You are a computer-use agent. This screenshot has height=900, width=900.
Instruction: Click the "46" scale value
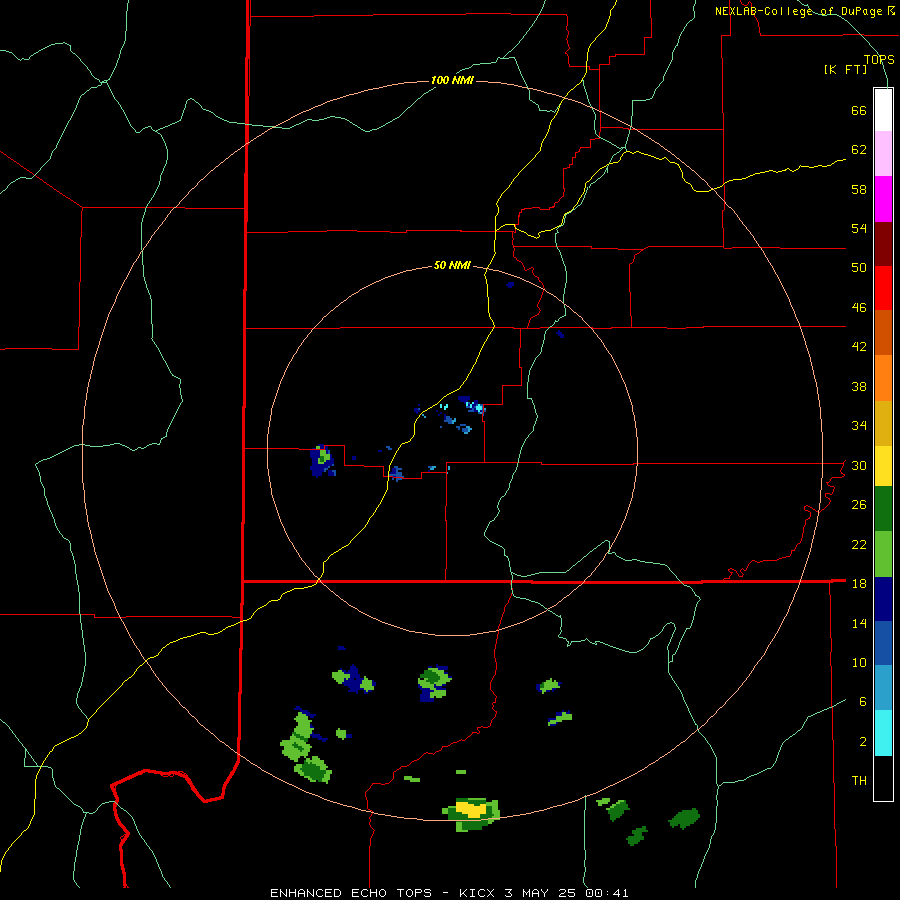(x=859, y=308)
